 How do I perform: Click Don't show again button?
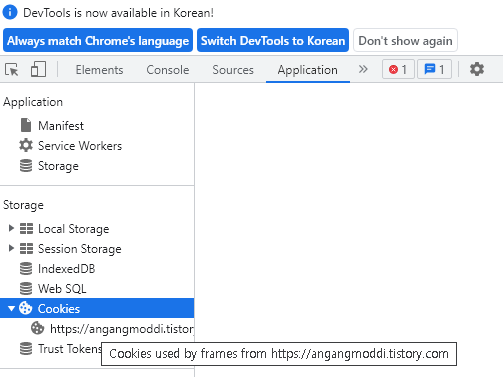click(405, 40)
